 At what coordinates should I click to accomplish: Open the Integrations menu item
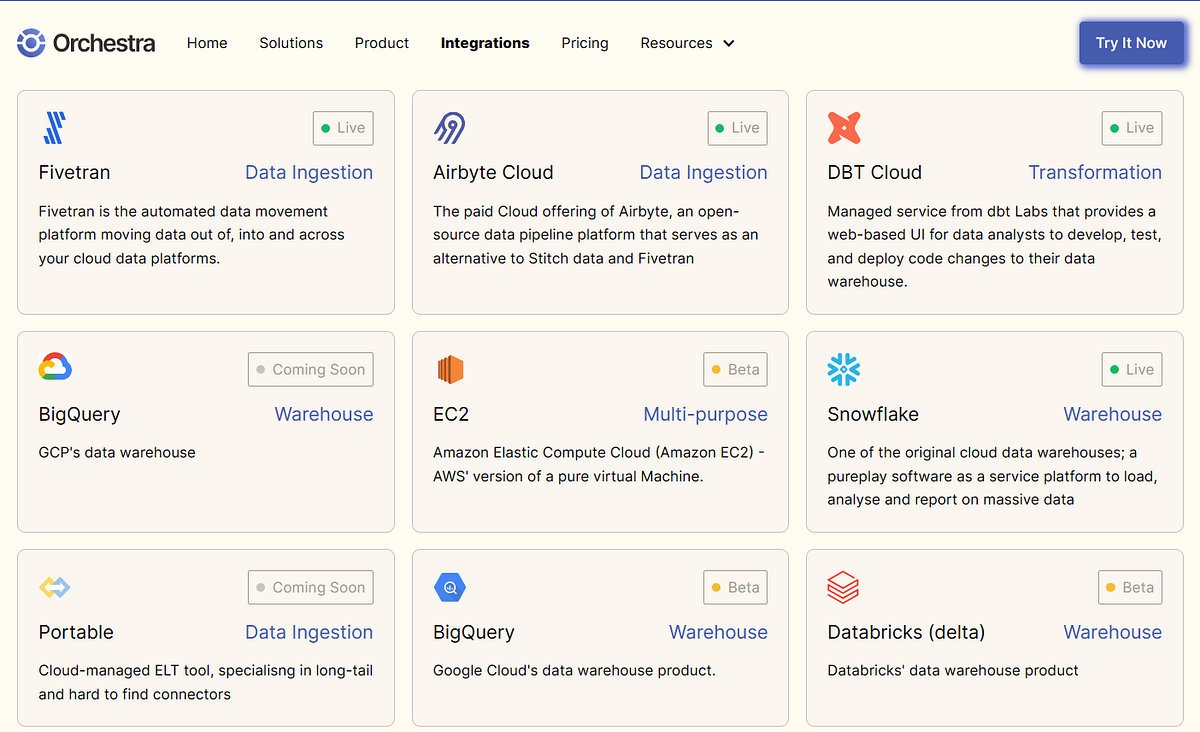pos(485,43)
